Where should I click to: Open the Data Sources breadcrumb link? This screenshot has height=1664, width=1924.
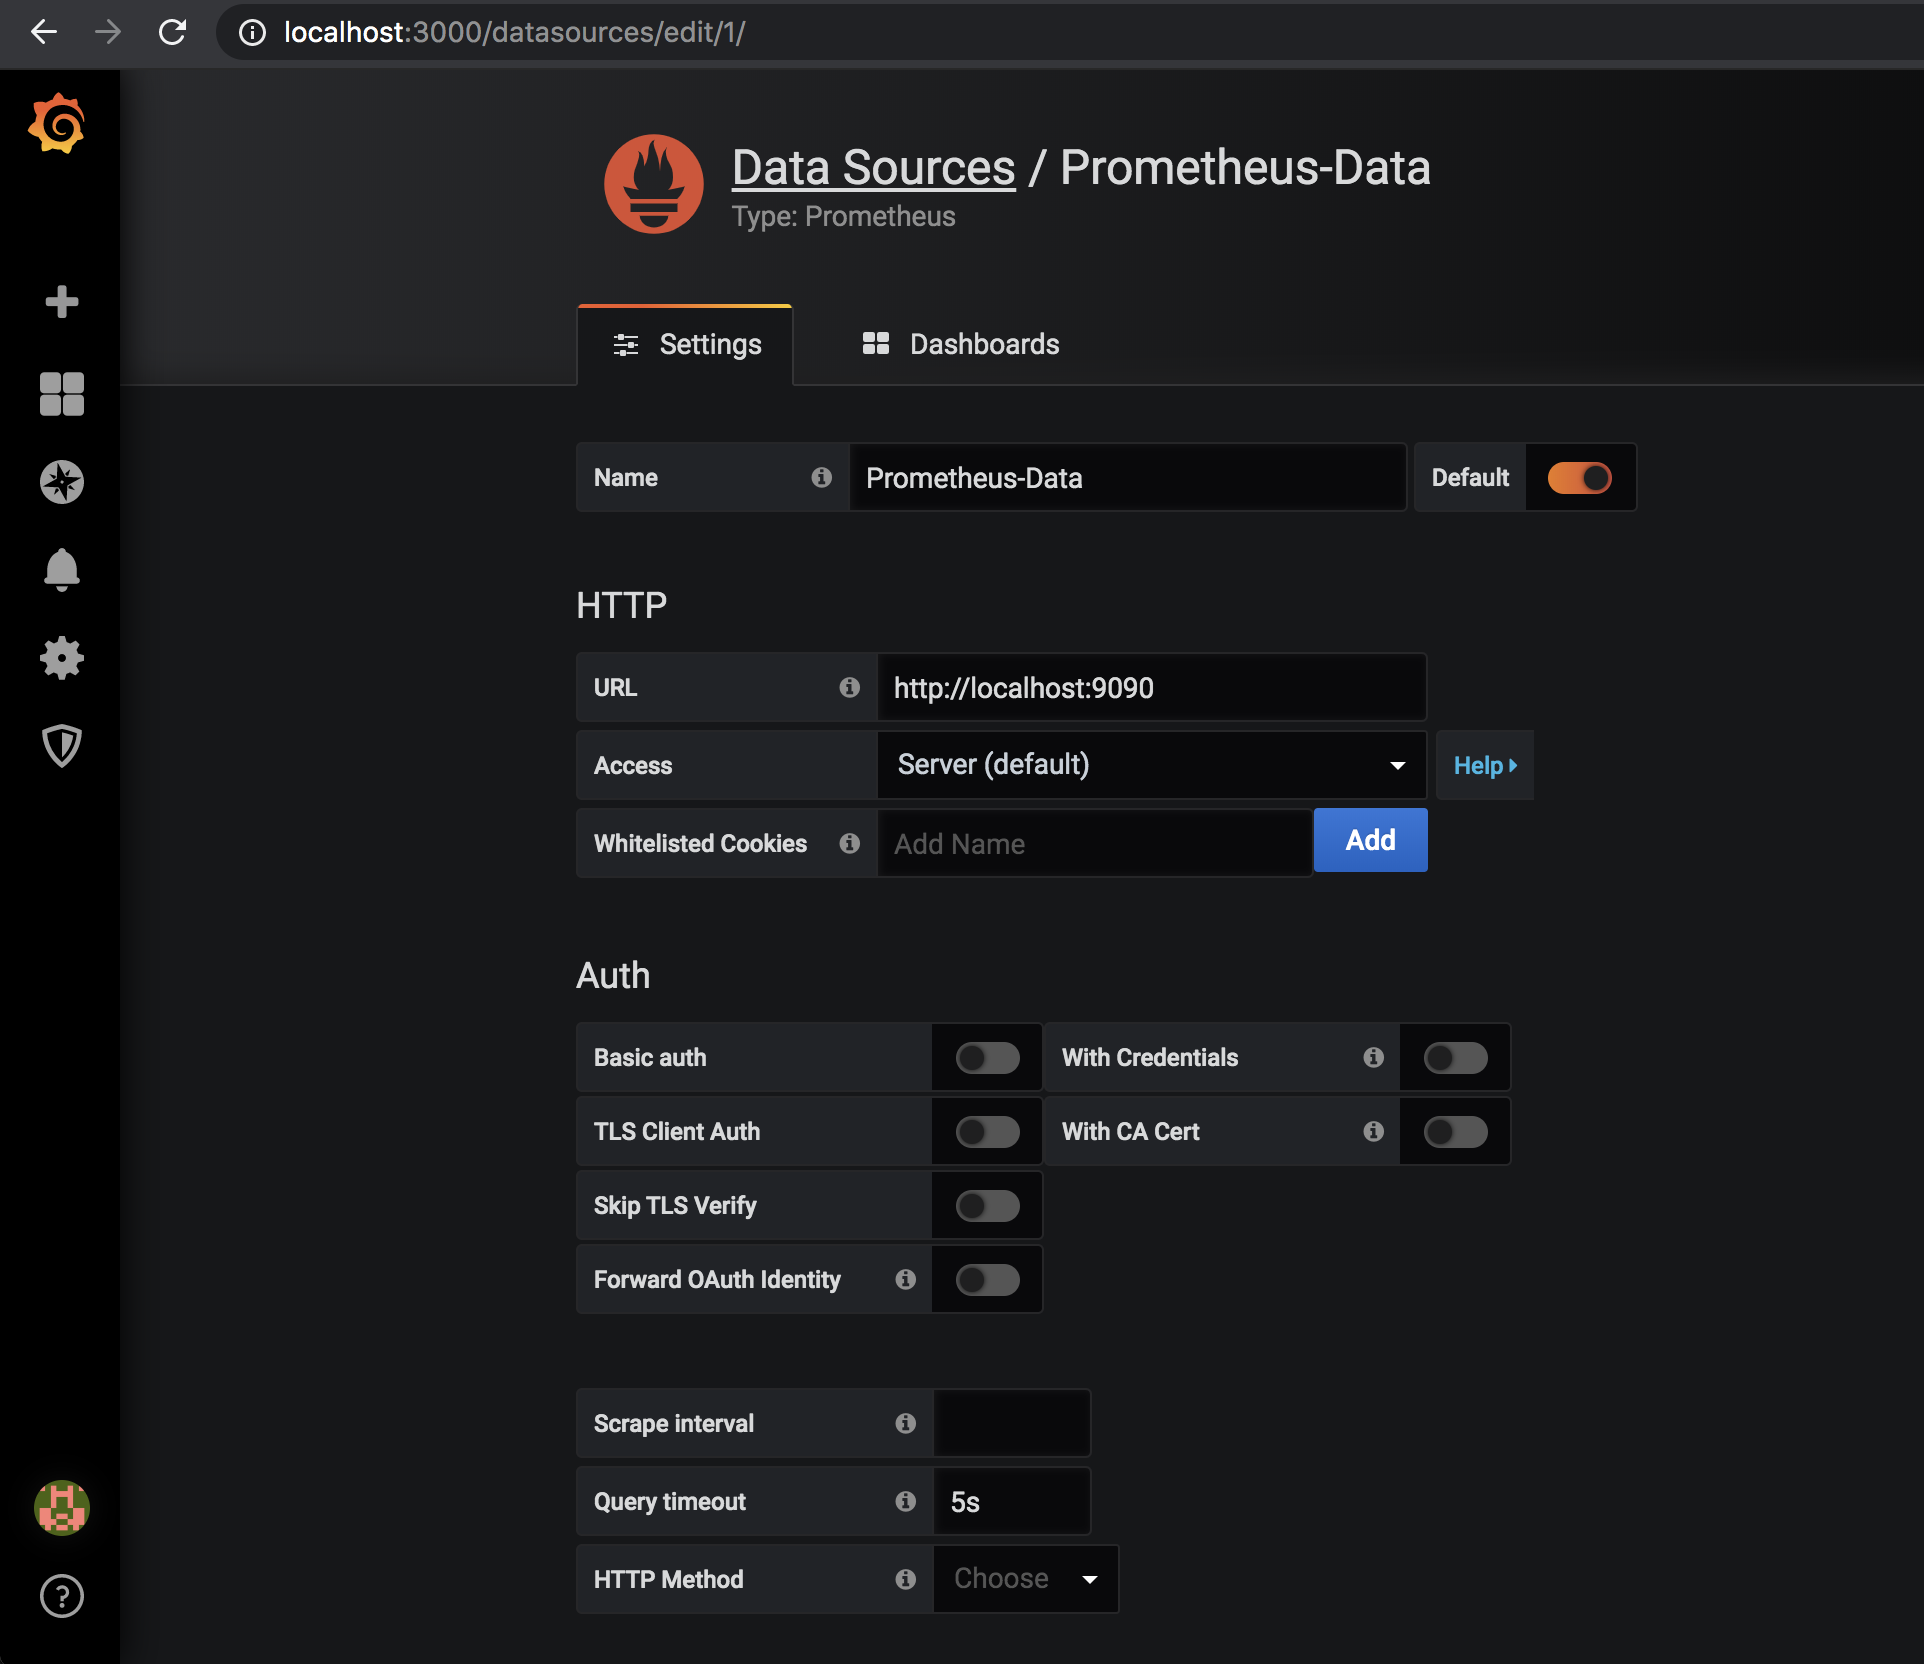tap(874, 167)
